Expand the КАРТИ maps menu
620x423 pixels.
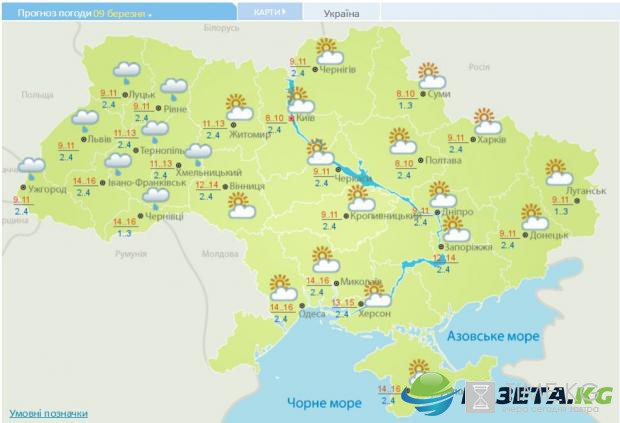point(269,12)
